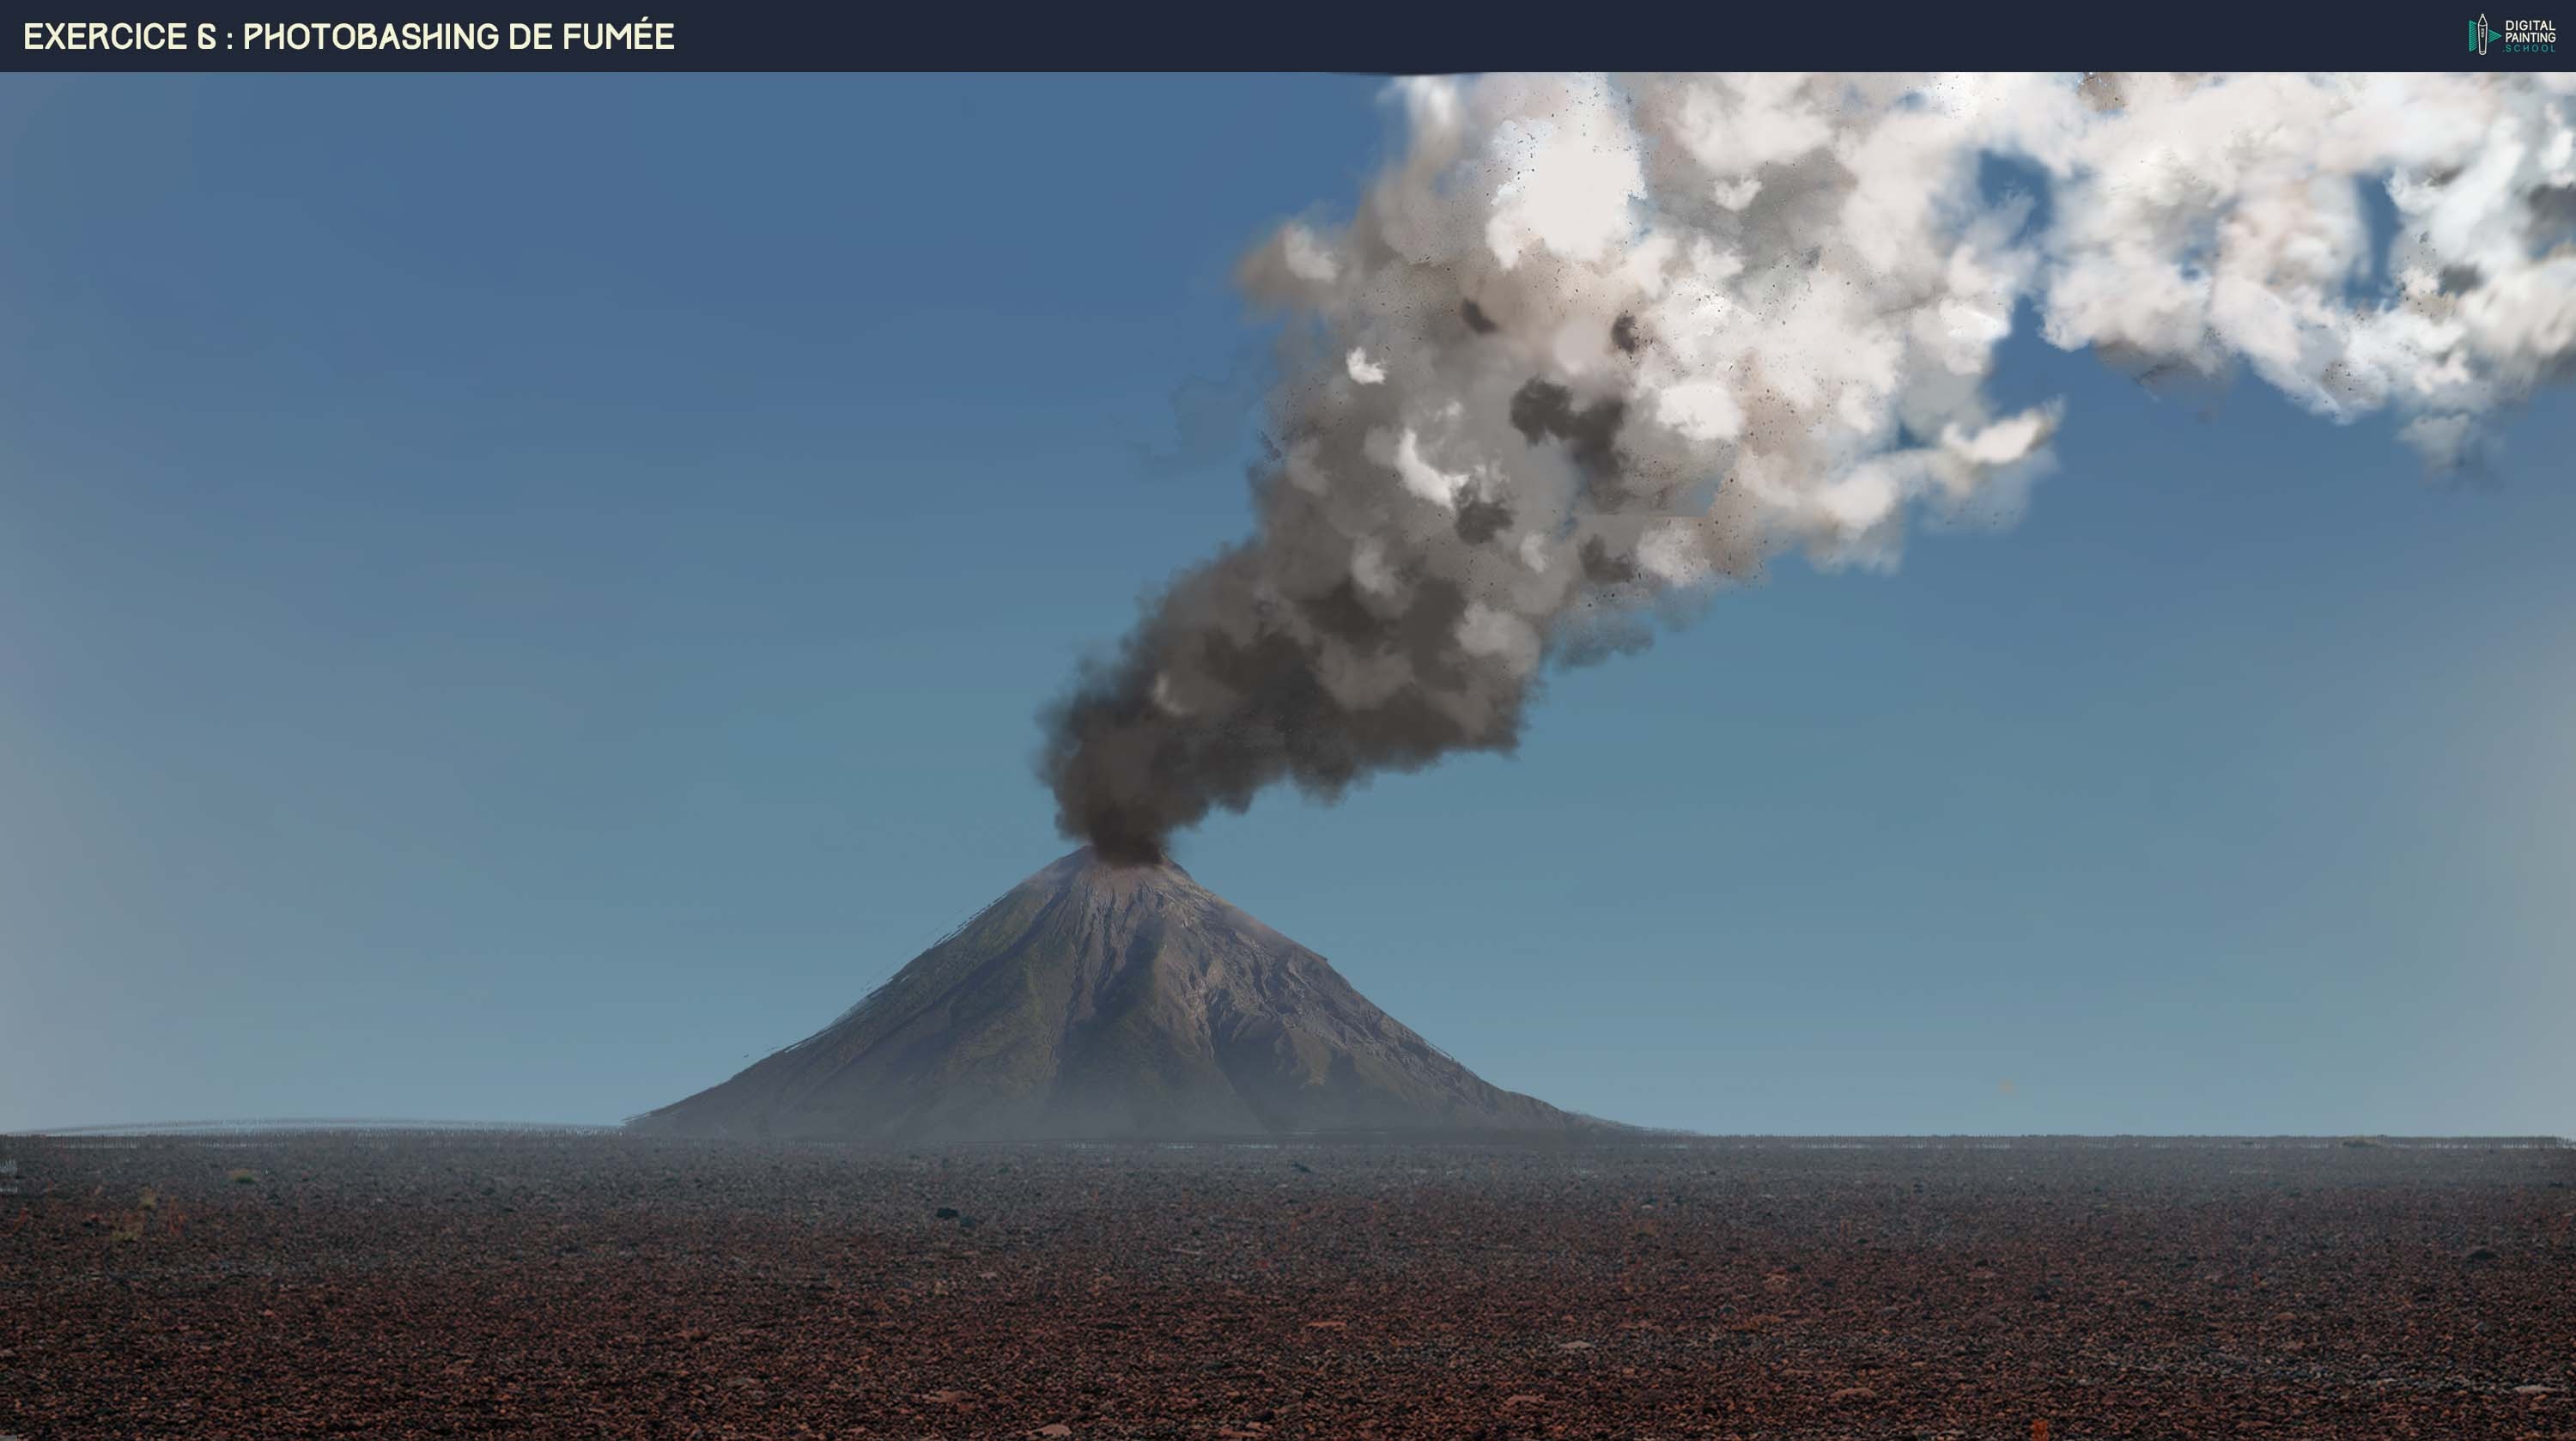Click the 'Digital Painting .School' logo text

(2529, 35)
